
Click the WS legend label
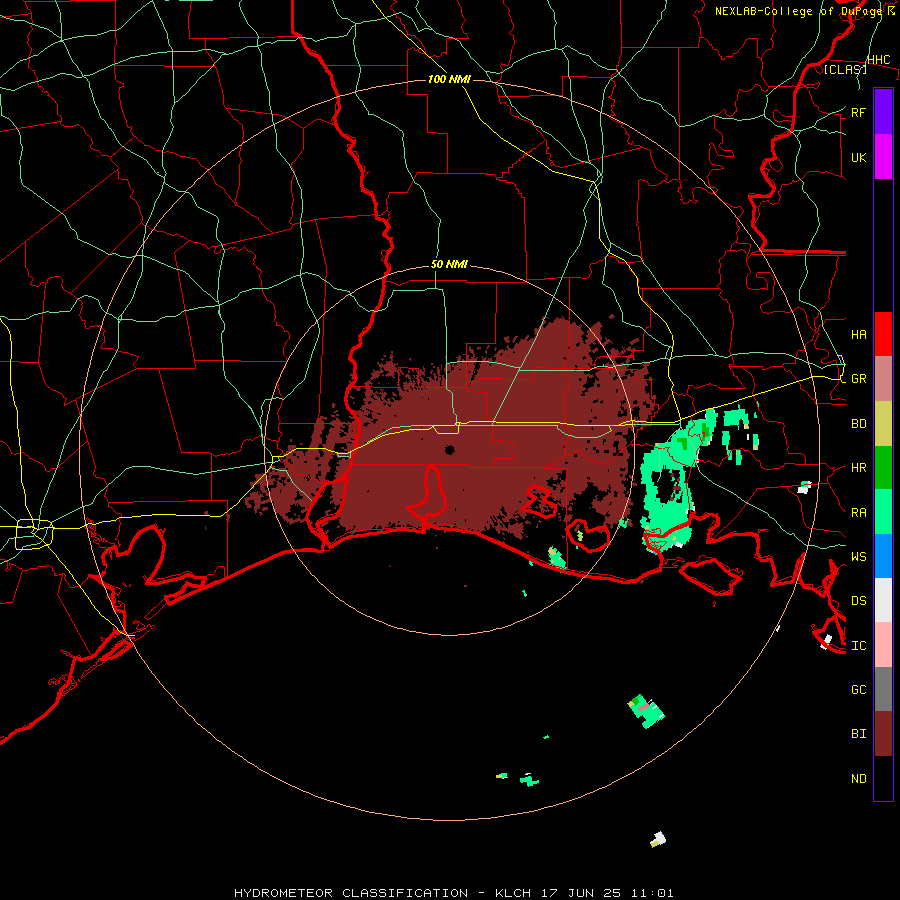859,556
